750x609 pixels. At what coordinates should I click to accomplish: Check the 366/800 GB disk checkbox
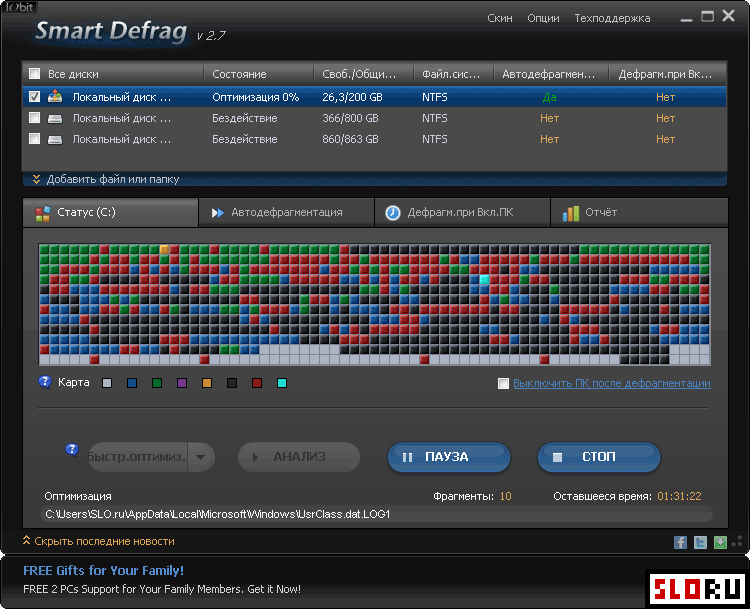point(34,118)
